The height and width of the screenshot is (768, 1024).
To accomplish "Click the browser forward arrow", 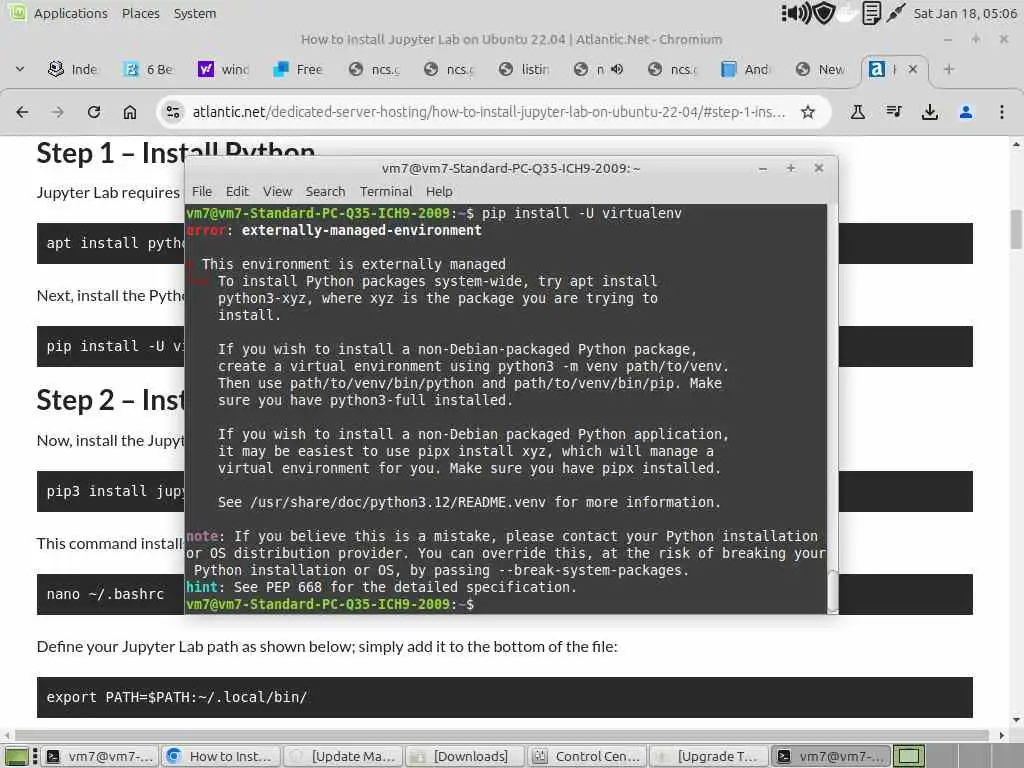I will [x=57, y=112].
